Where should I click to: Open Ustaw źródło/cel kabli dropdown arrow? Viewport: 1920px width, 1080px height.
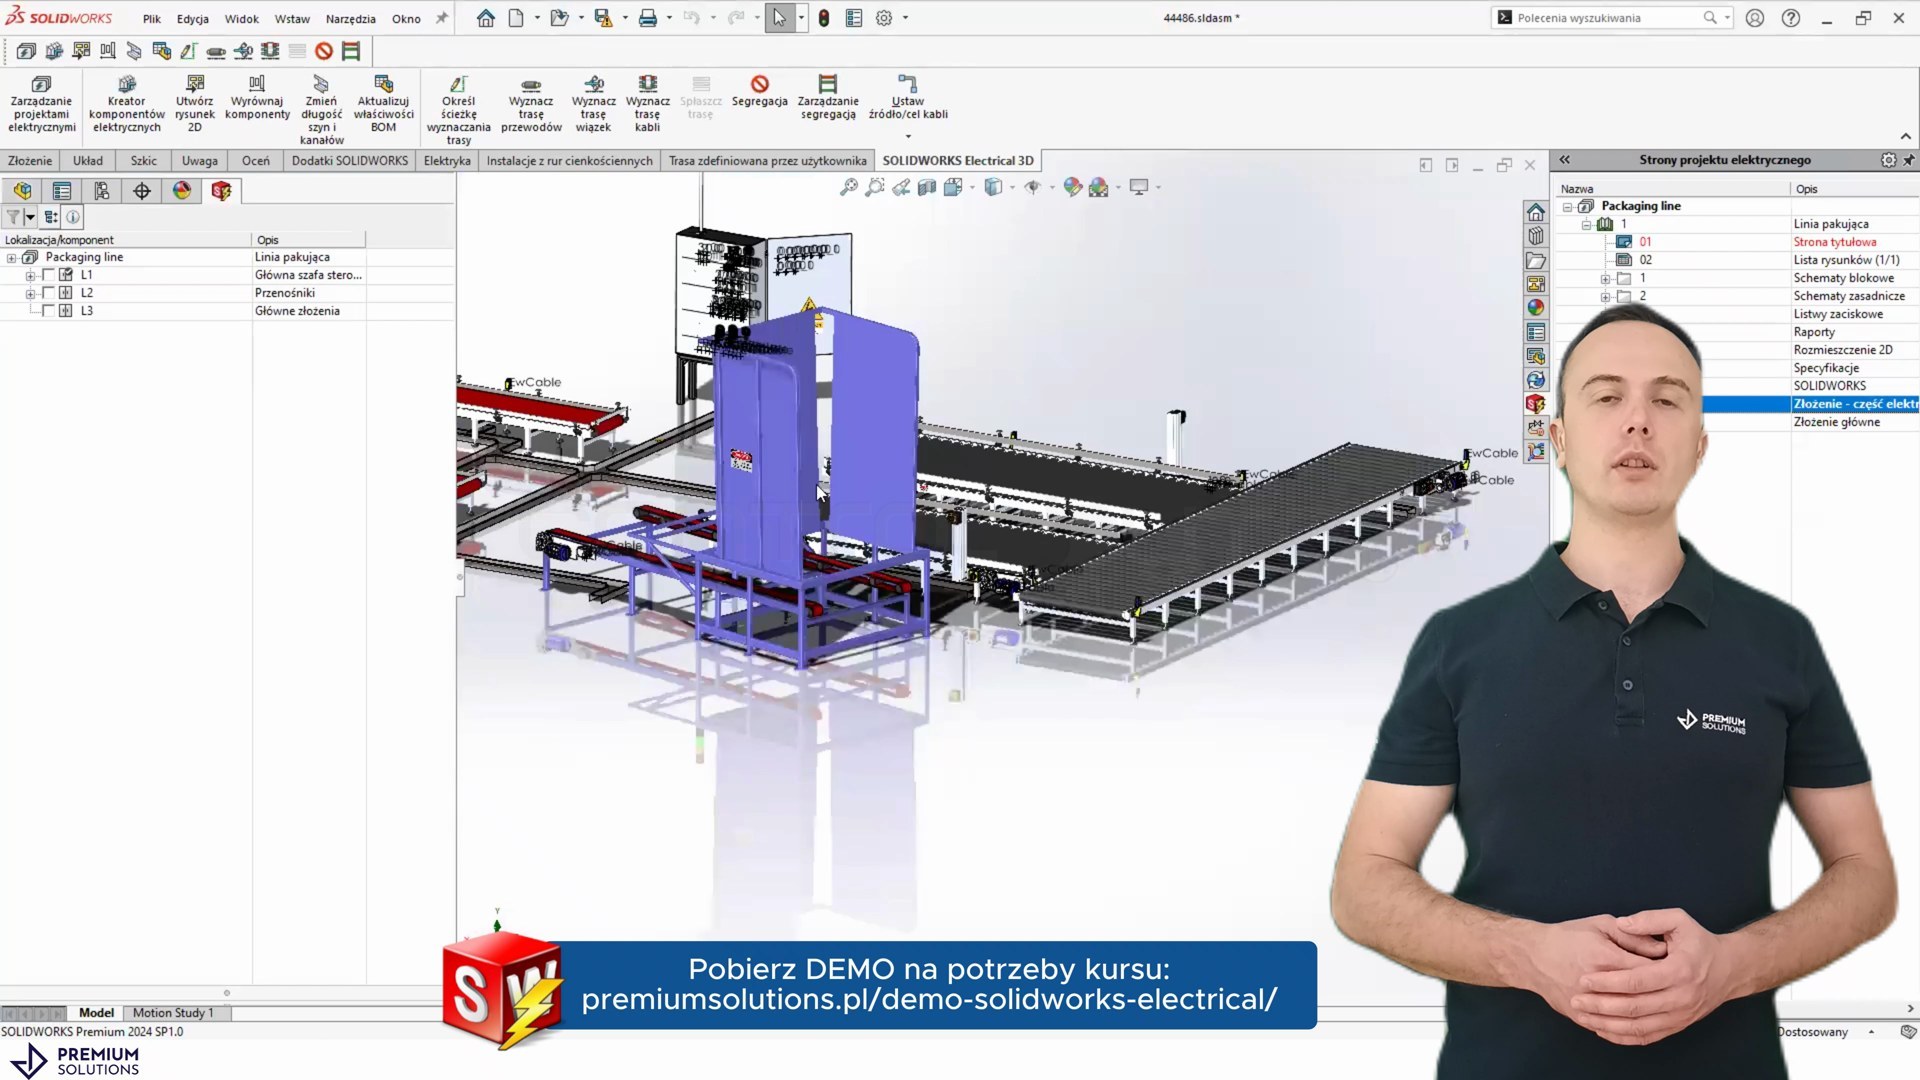908,137
